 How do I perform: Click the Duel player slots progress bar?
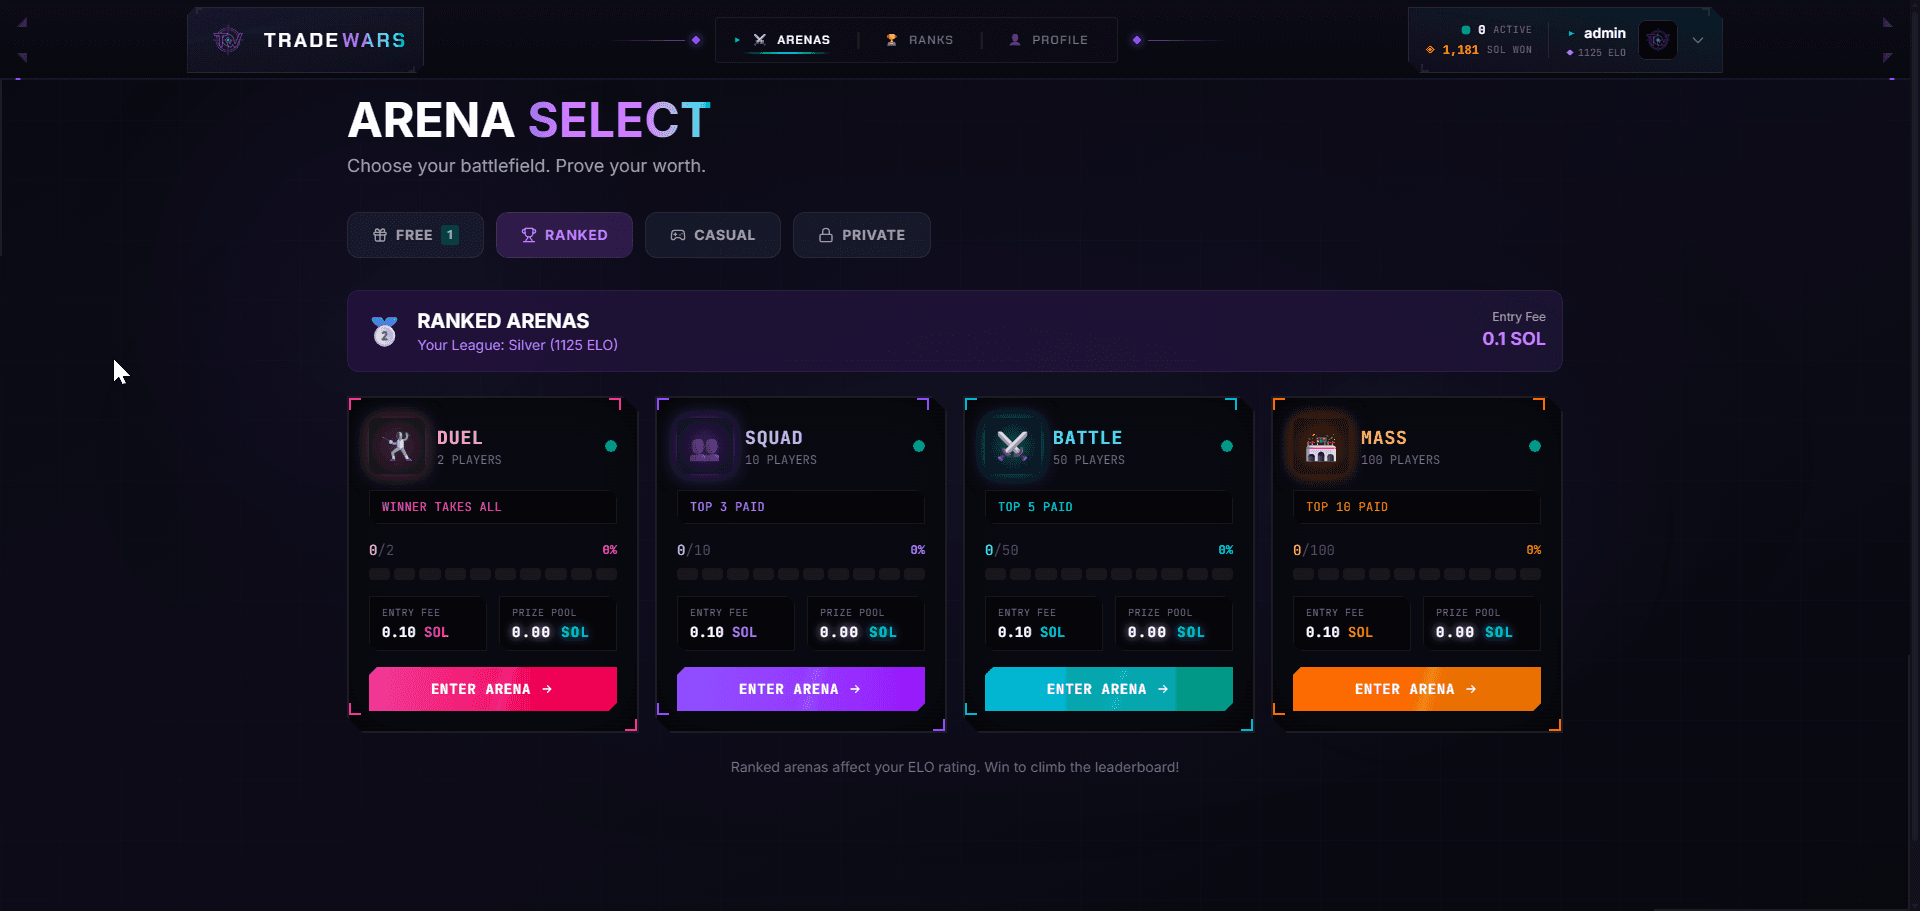(492, 574)
